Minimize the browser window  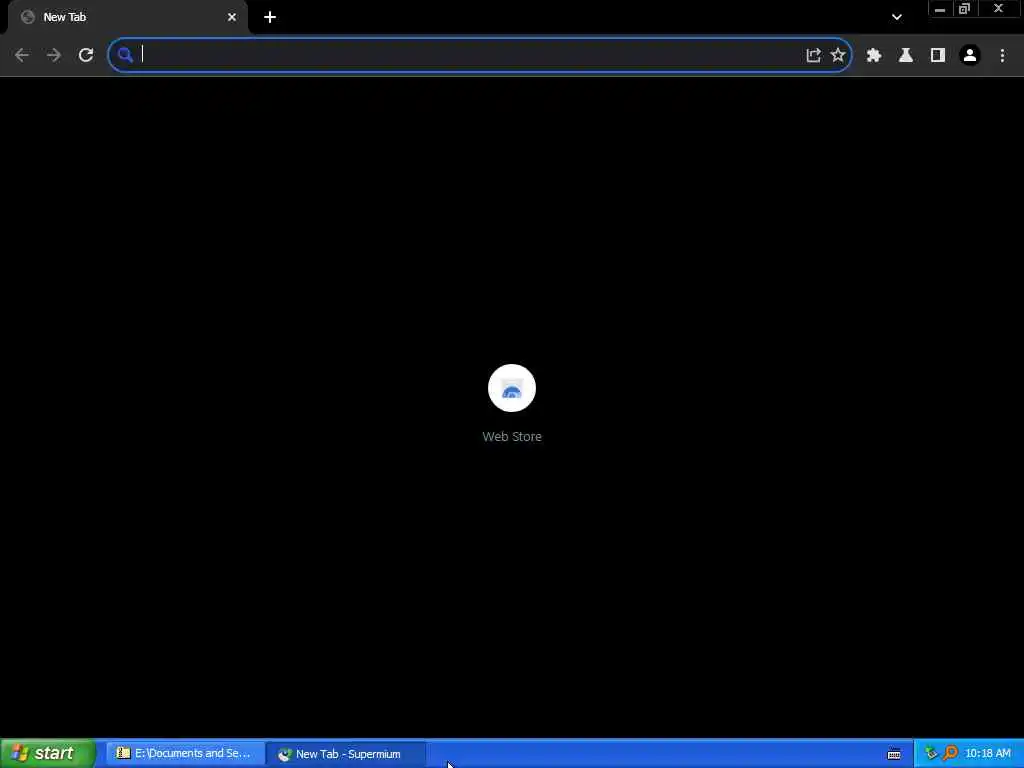(940, 9)
